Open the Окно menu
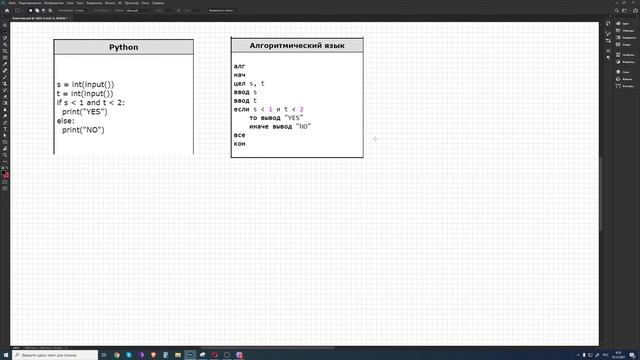This screenshot has height=360, width=640. pos(145,3)
